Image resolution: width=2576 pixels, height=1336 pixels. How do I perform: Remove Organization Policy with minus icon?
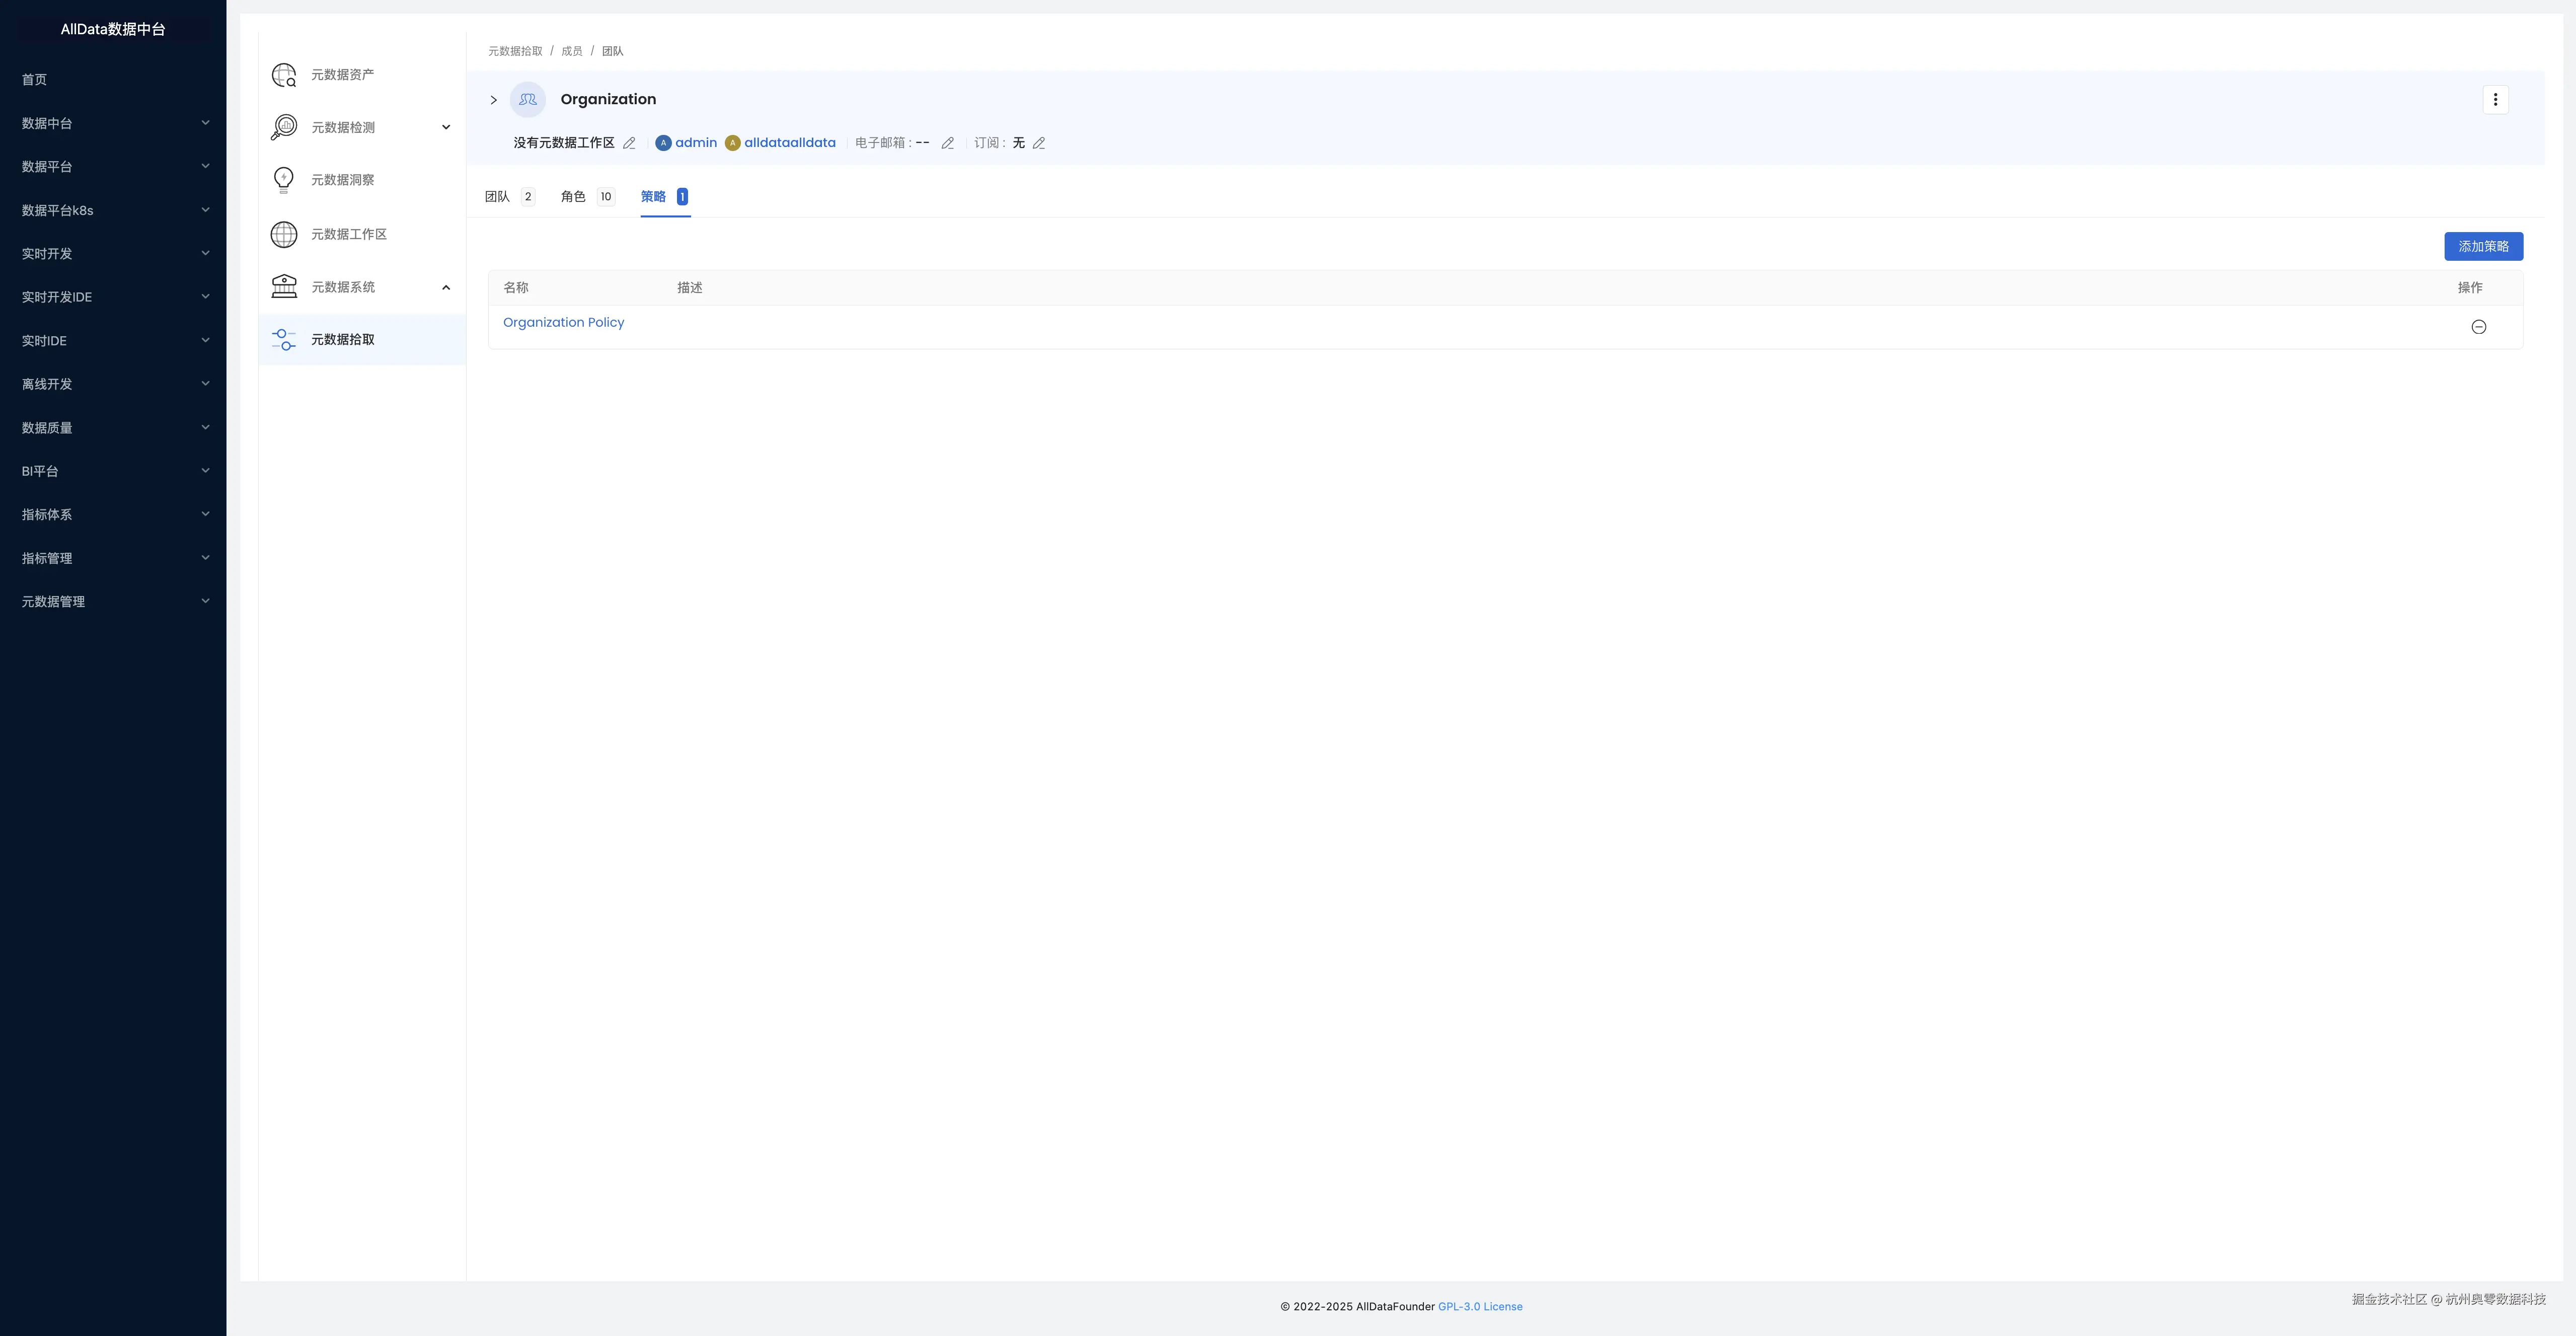point(2478,327)
